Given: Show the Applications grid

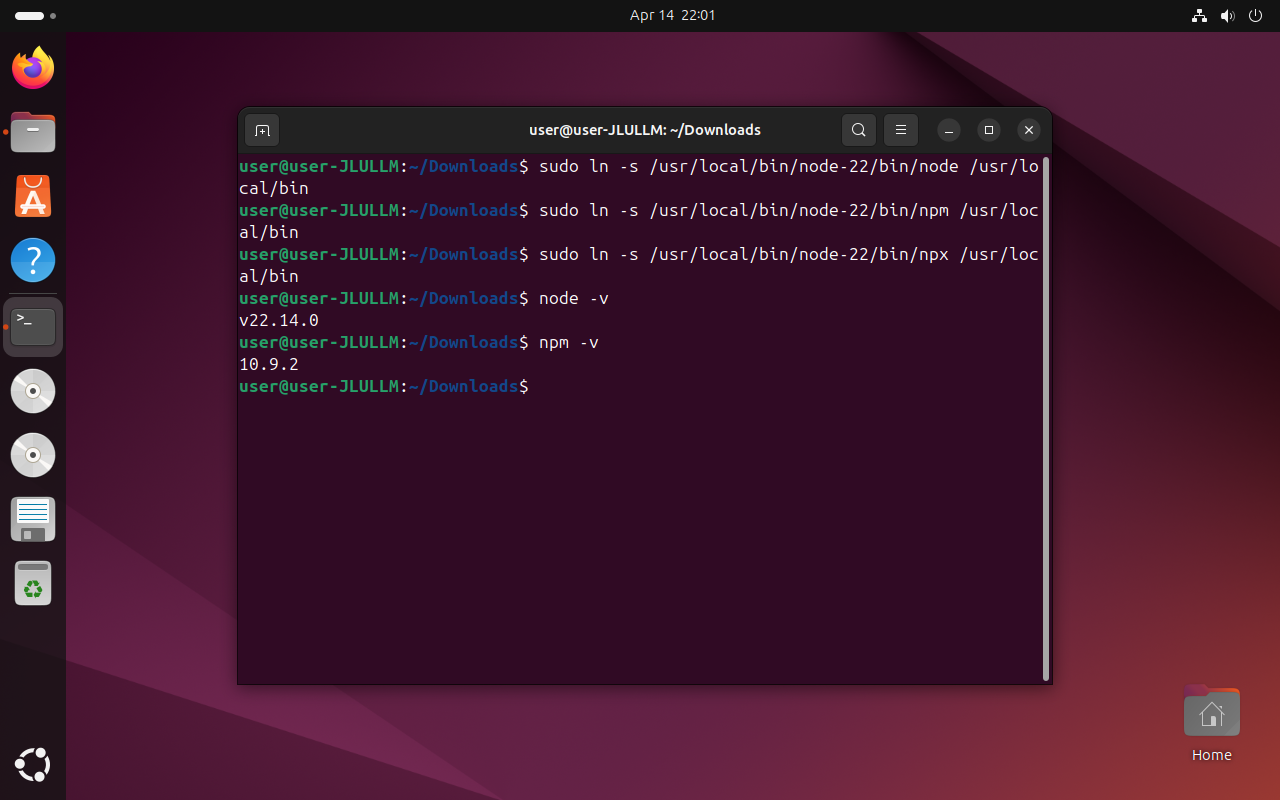Looking at the screenshot, I should point(32,765).
